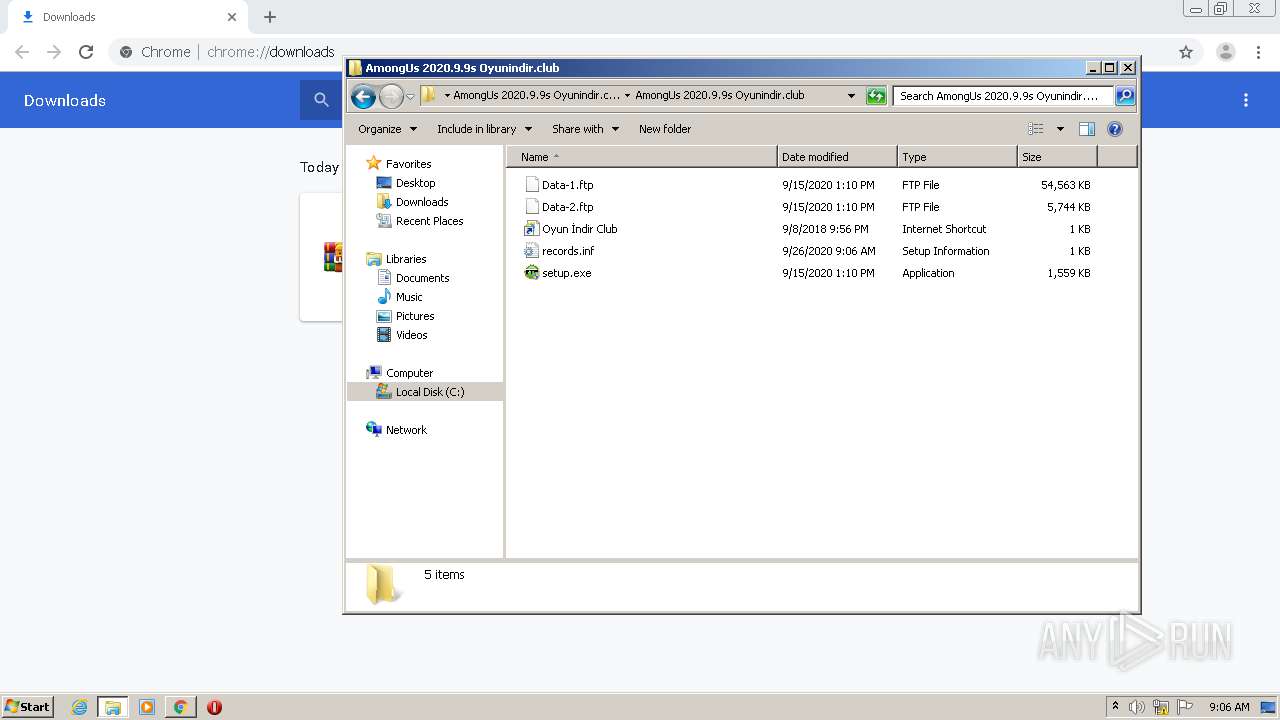Open Windows Media Player from taskbar
The width and height of the screenshot is (1280, 720).
pos(147,707)
